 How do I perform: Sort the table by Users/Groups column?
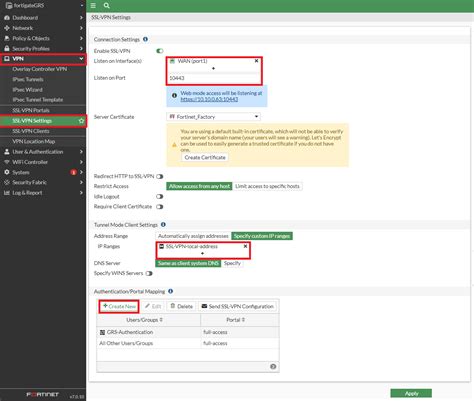tap(148, 320)
